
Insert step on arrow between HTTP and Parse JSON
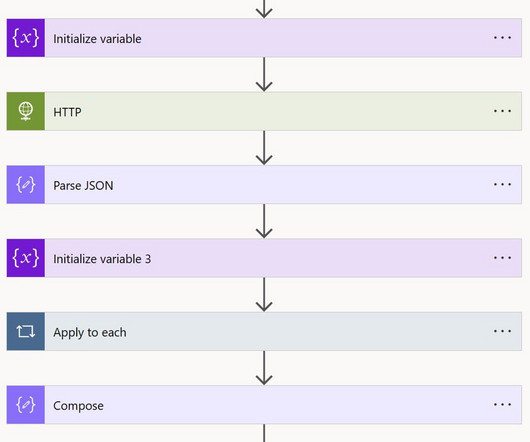[264, 148]
